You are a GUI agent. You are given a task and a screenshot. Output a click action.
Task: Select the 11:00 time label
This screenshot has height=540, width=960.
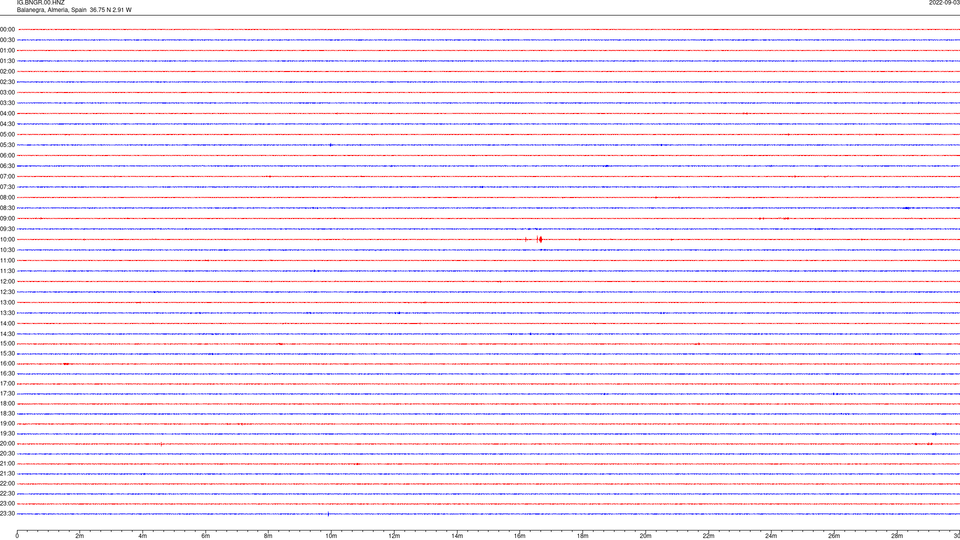[7, 261]
